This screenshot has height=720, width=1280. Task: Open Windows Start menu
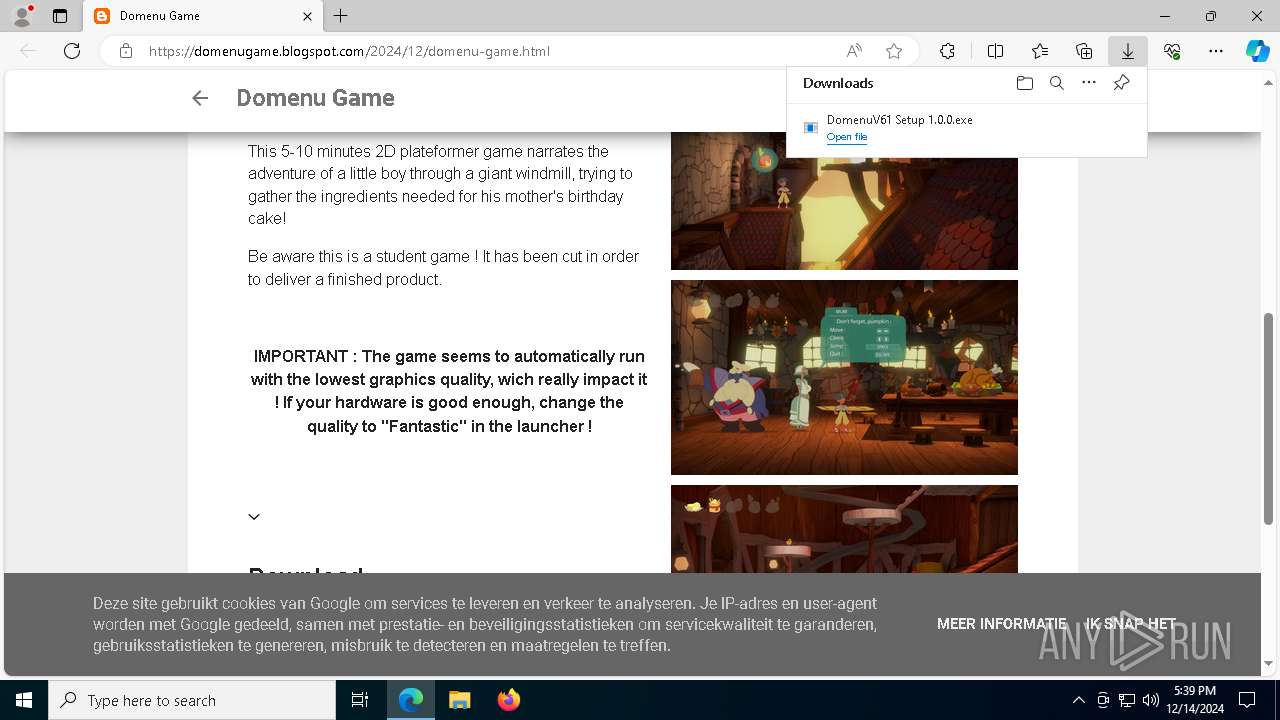[x=24, y=700]
